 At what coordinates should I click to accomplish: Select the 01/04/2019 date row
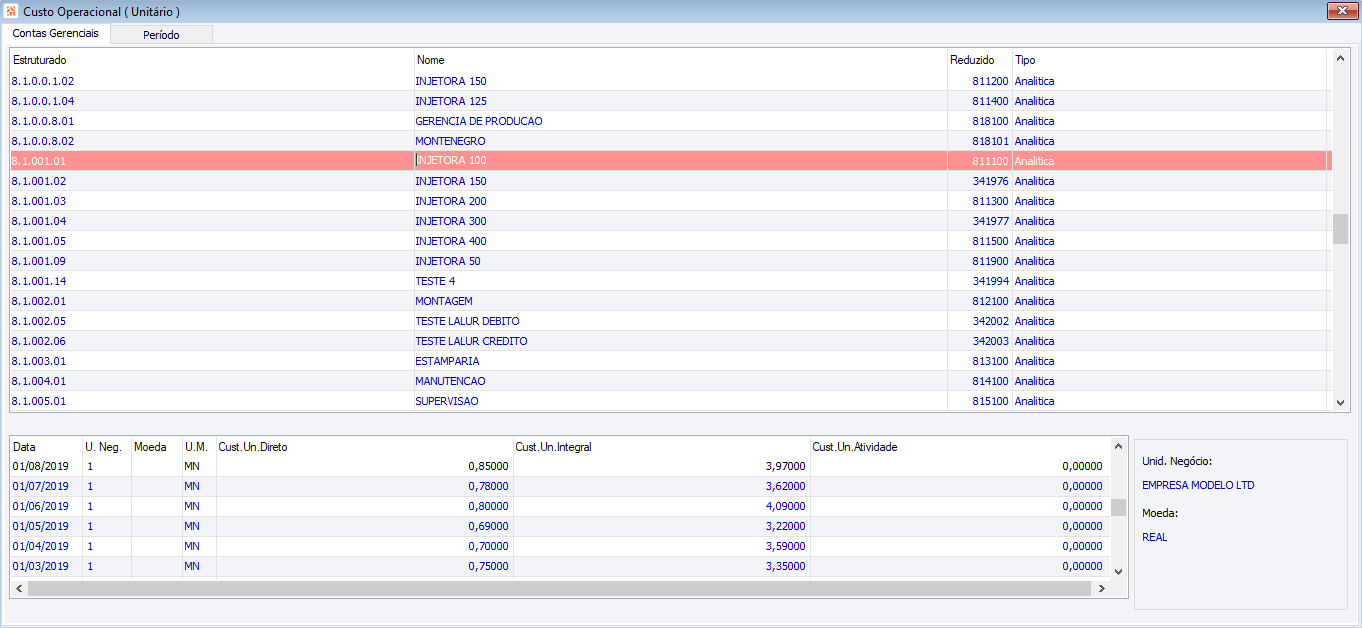(559, 546)
